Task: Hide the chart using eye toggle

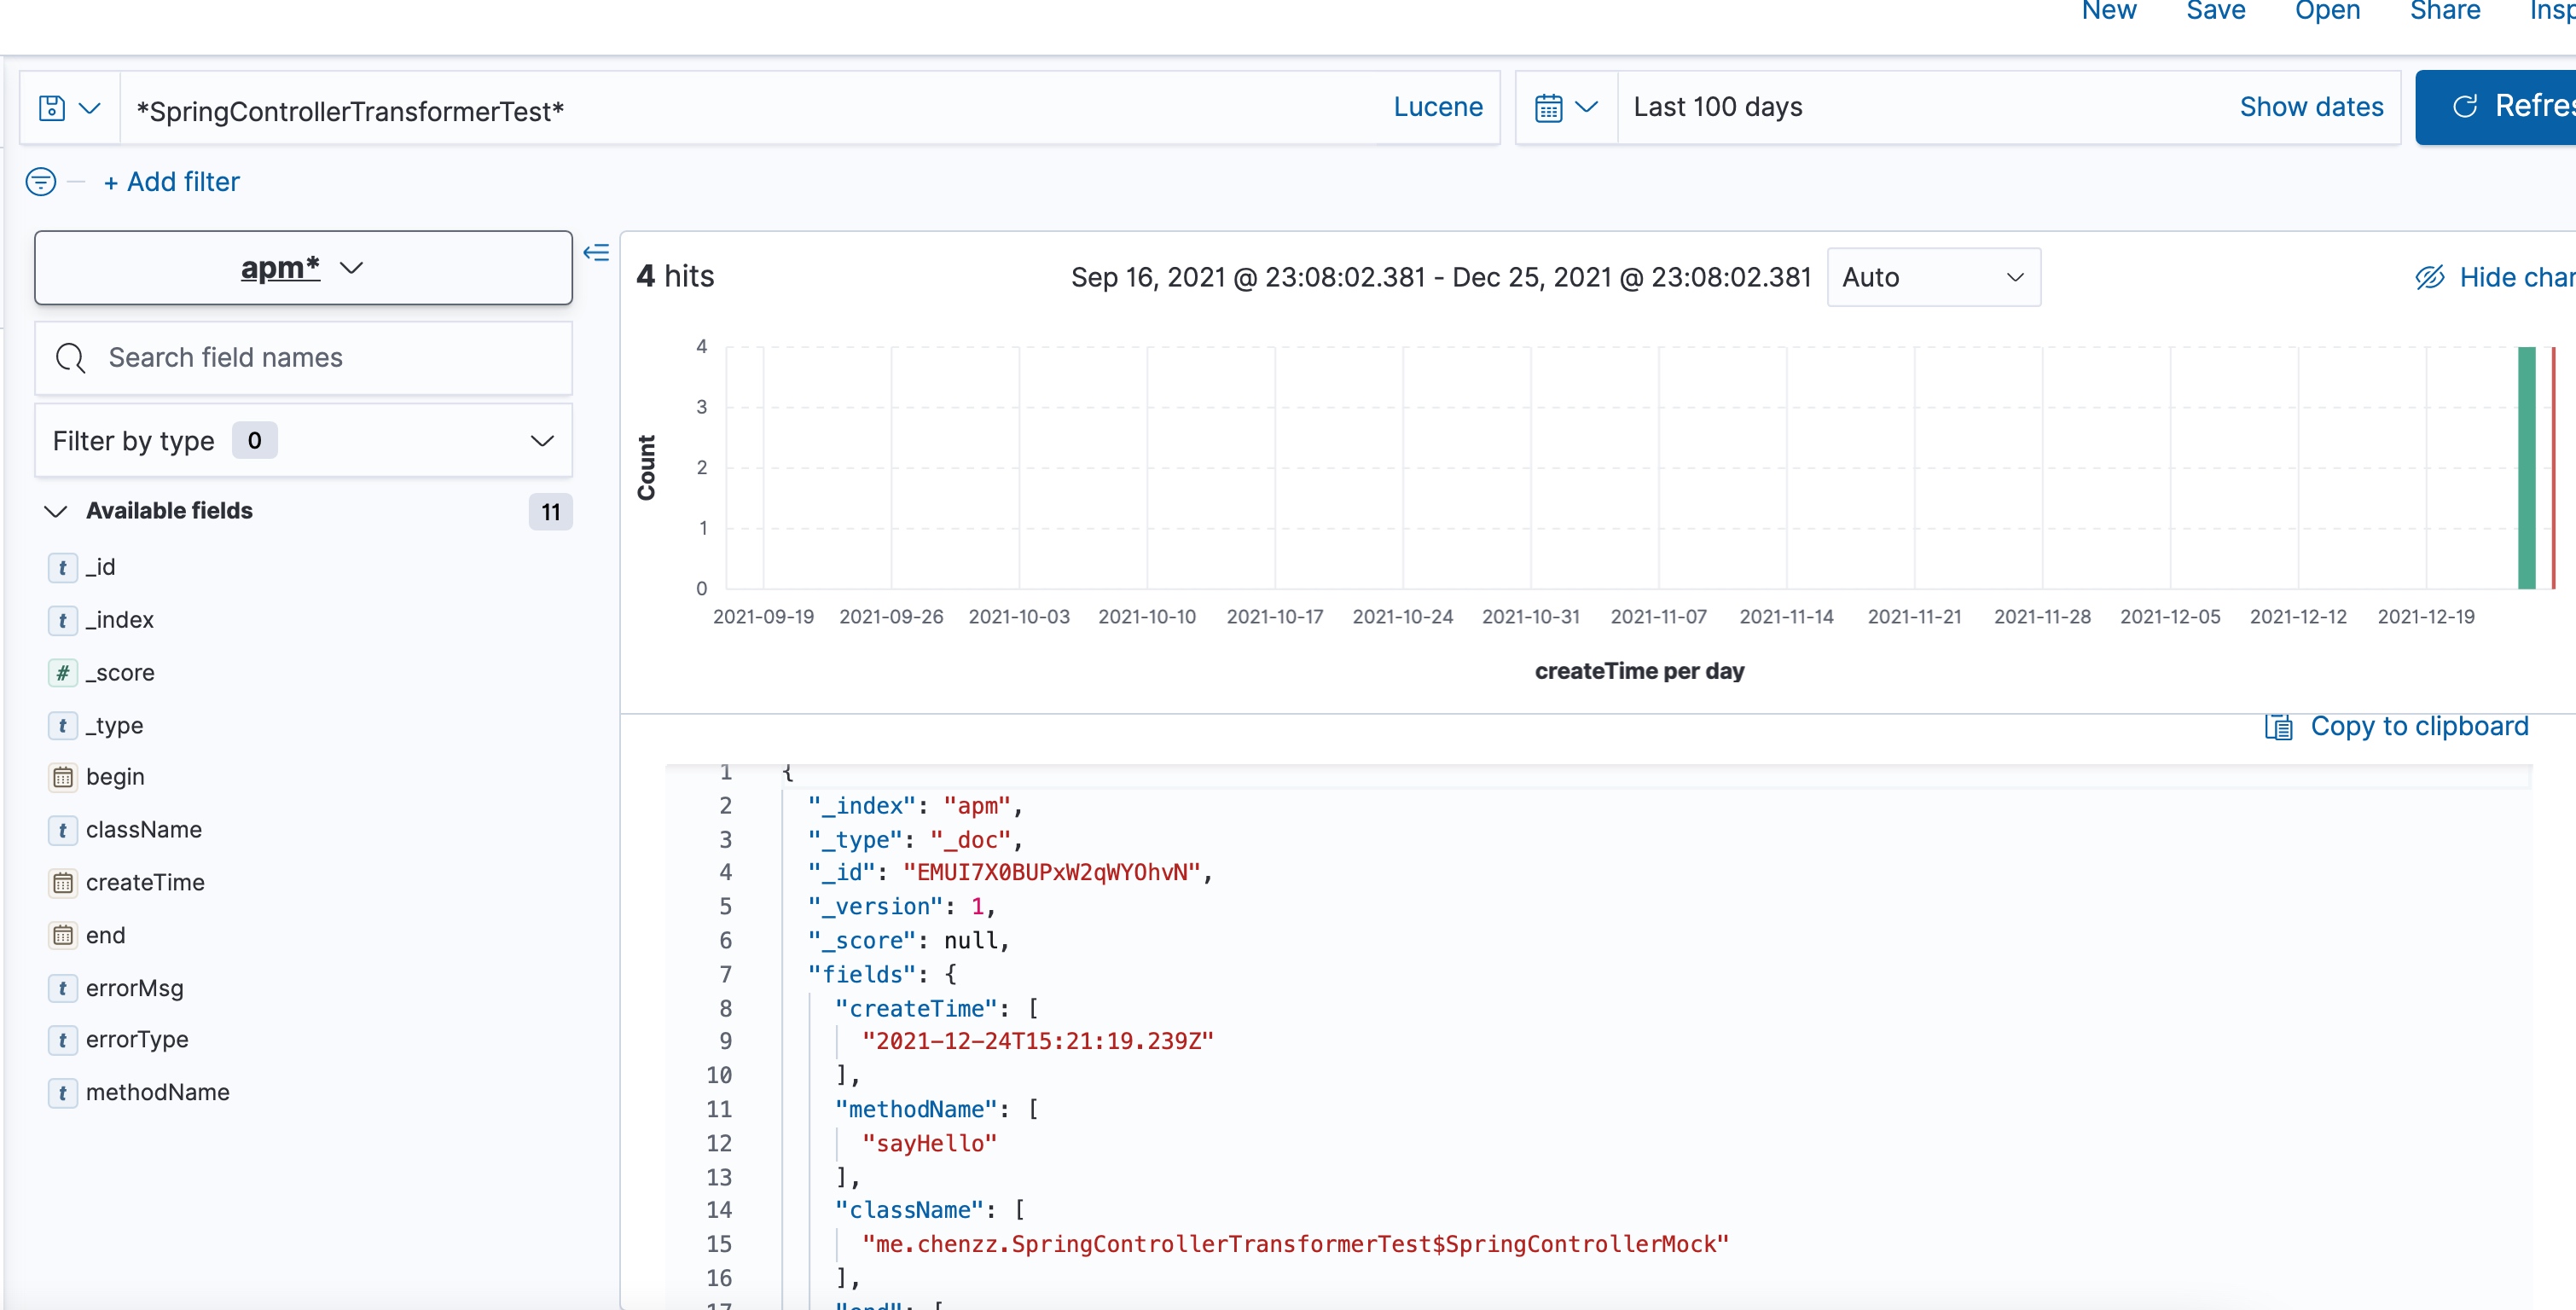Action: pos(2430,277)
